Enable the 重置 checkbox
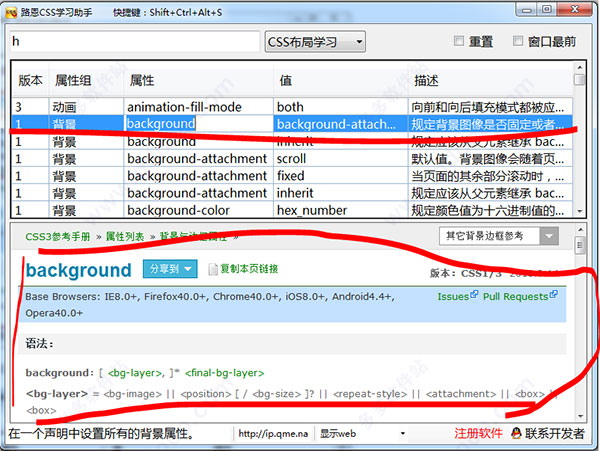 [x=458, y=41]
